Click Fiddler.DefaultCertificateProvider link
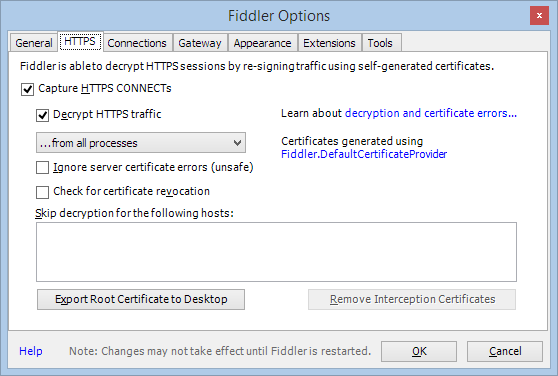Image resolution: width=558 pixels, height=376 pixels. (364, 154)
